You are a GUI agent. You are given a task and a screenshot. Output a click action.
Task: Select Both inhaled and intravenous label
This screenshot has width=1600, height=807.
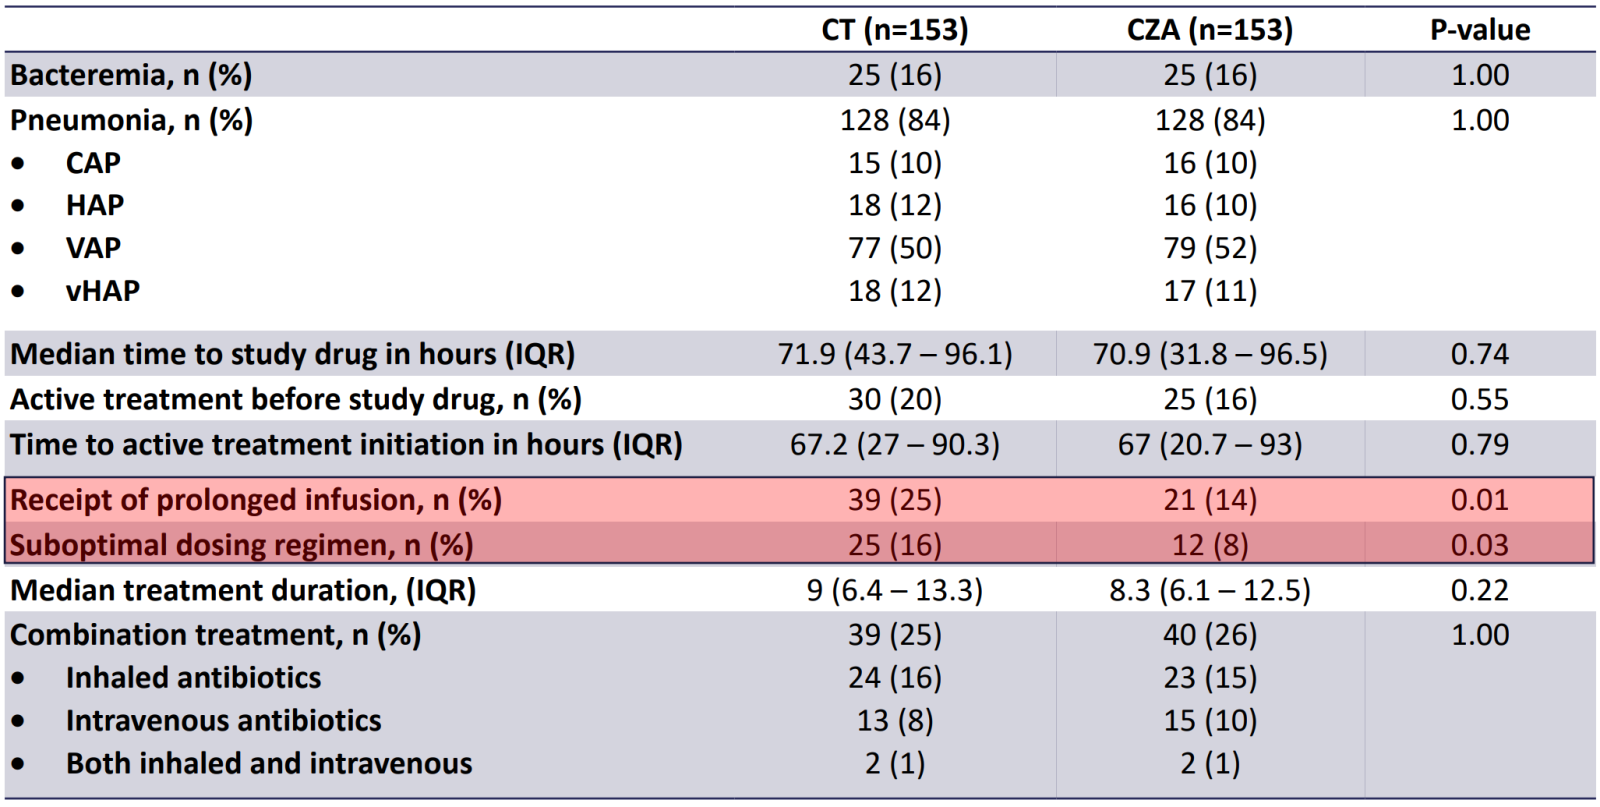[268, 764]
